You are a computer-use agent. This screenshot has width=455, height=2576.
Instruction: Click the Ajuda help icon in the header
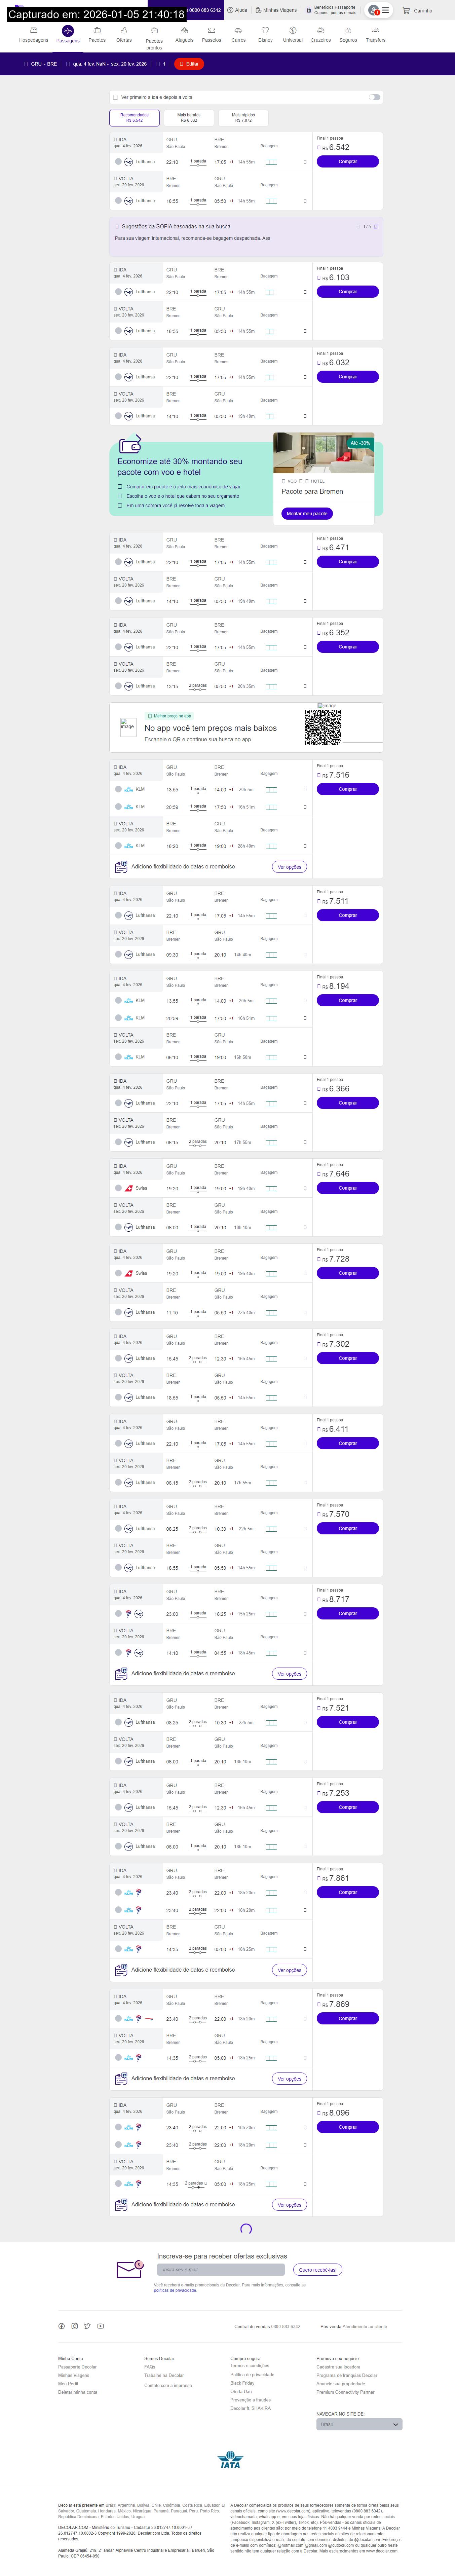[230, 10]
